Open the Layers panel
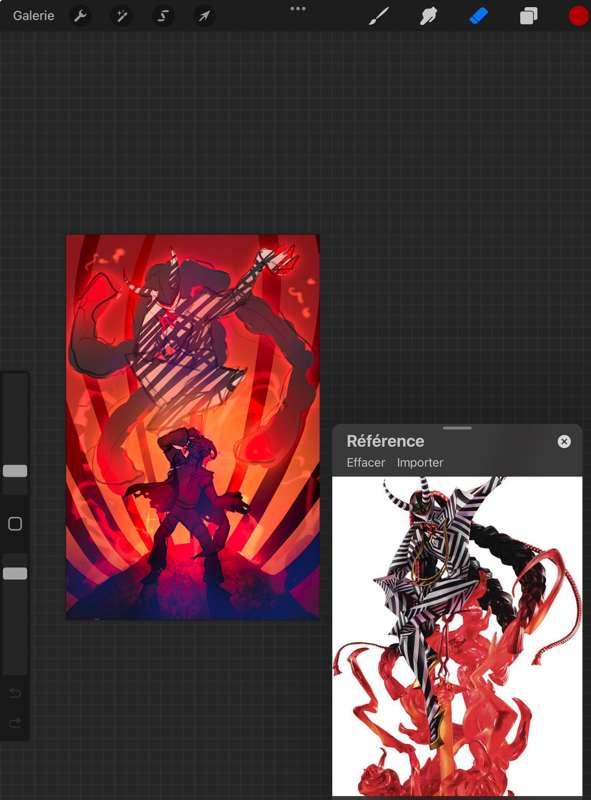Viewport: 591px width, 800px height. click(x=529, y=16)
